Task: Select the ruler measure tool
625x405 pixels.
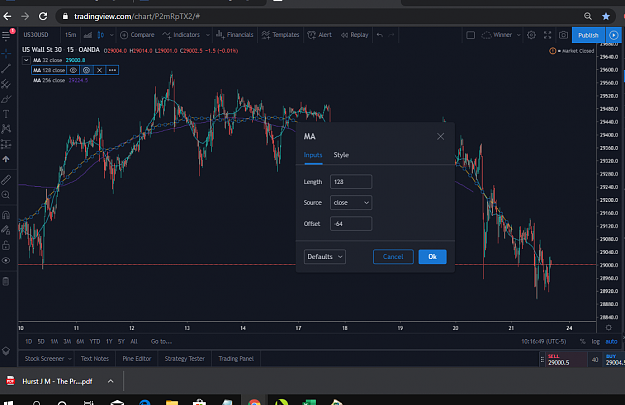Action: pos(6,180)
